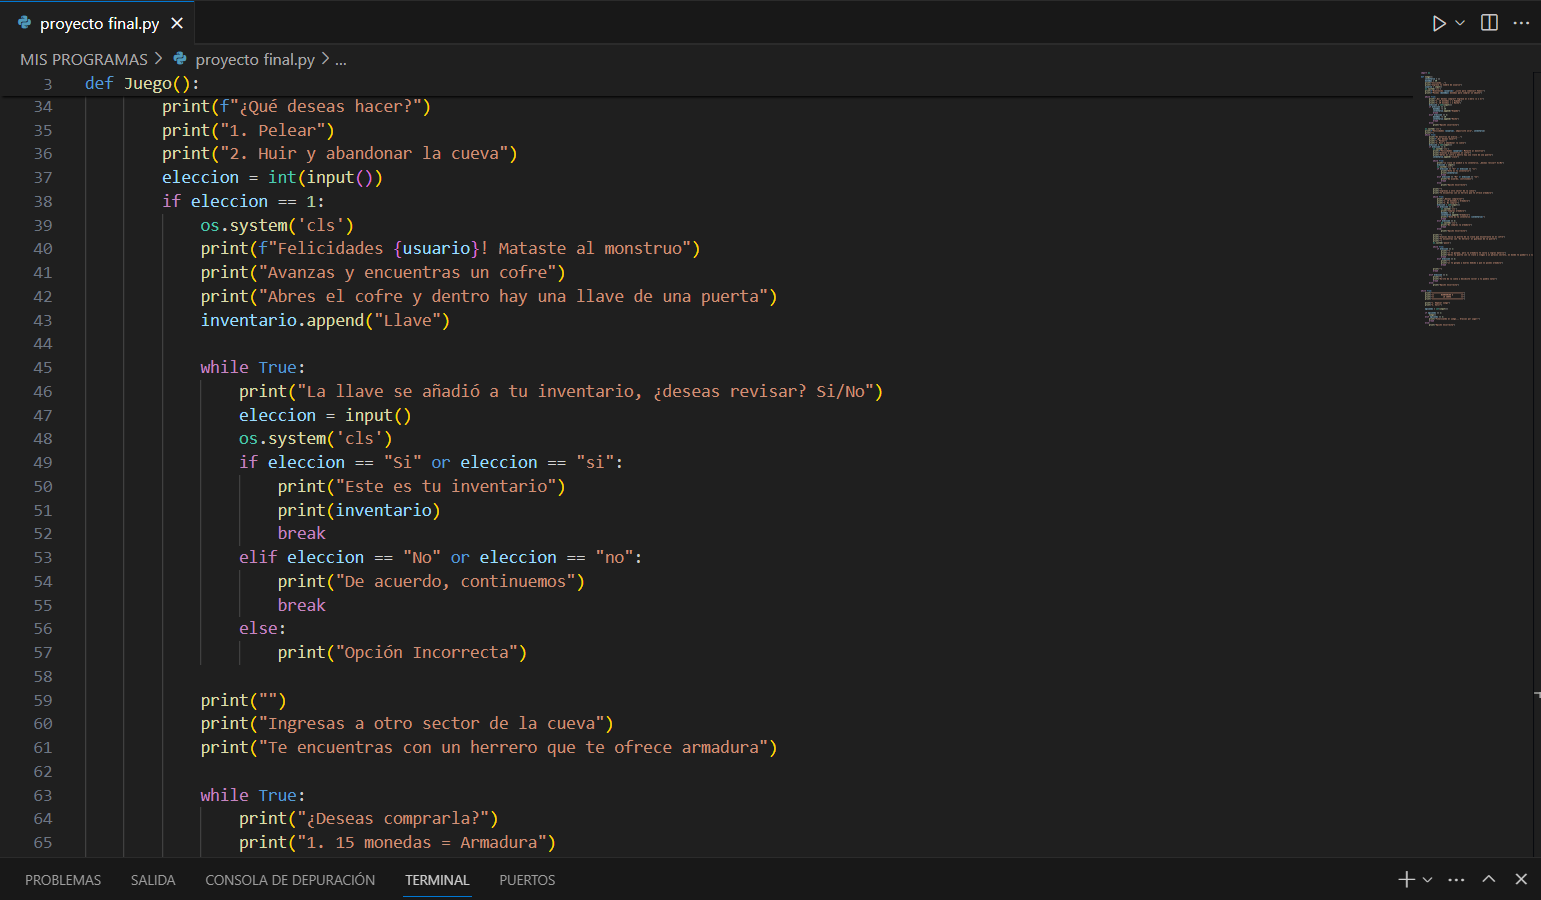1541x900 pixels.
Task: Open the PUERTOS panel tab
Action: coord(527,880)
